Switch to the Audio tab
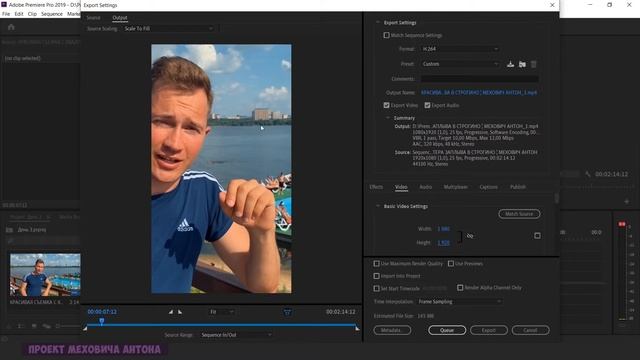The height and width of the screenshot is (360, 640). pyautogui.click(x=425, y=187)
